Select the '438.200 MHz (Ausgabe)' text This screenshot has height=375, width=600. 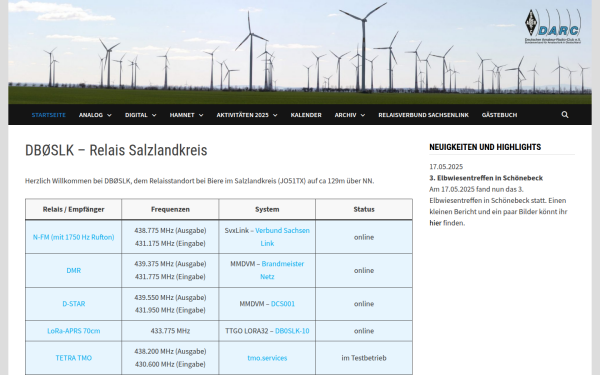click(x=170, y=351)
